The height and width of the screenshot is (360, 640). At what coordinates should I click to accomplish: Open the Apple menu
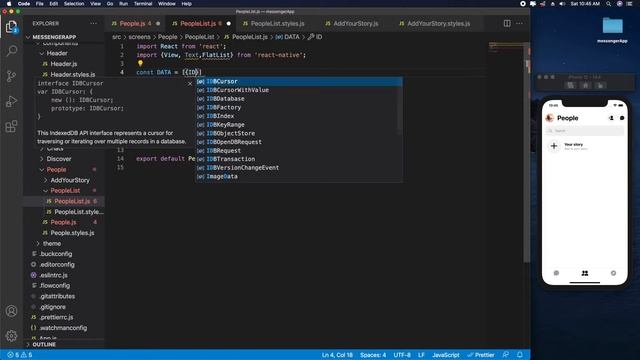pyautogui.click(x=9, y=4)
